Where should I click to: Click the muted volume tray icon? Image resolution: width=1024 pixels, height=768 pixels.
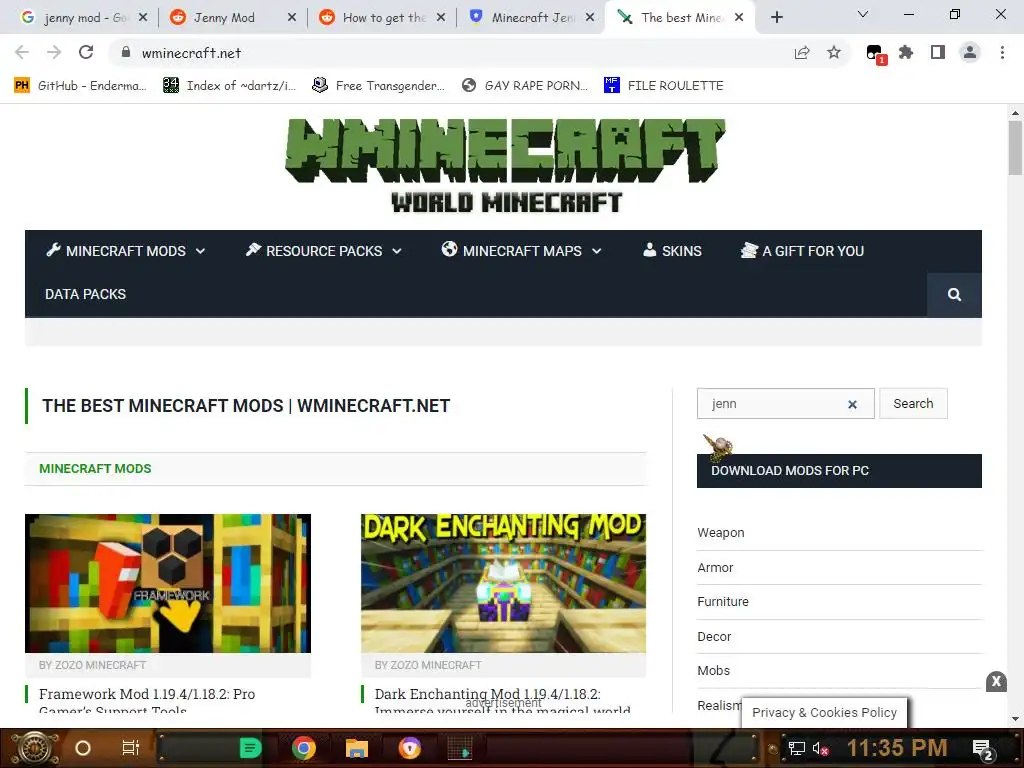pos(820,748)
